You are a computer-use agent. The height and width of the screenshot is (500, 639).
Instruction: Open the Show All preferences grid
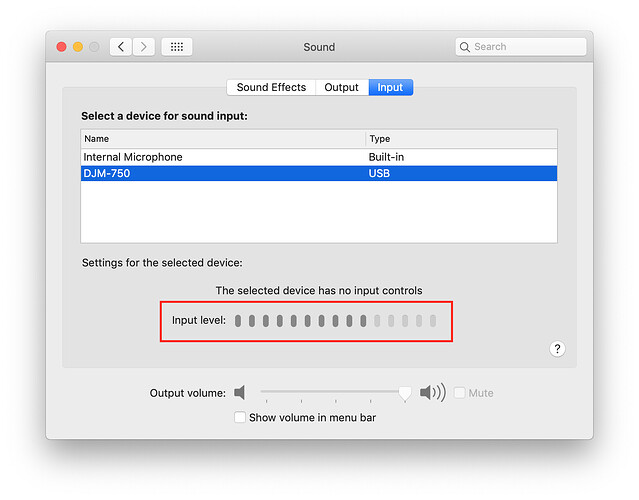click(x=177, y=47)
